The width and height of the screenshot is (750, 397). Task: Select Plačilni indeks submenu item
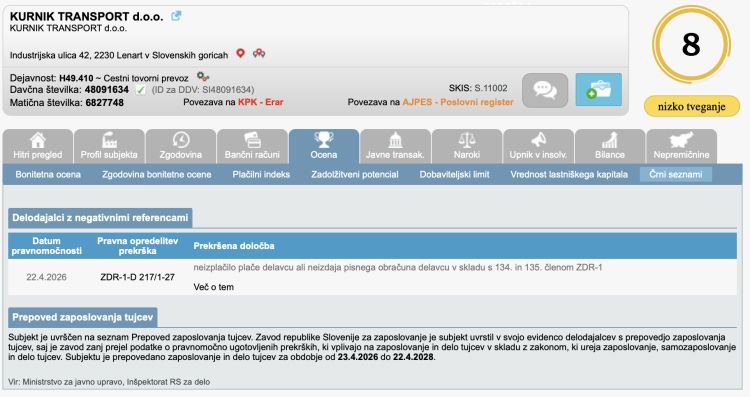tap(261, 175)
